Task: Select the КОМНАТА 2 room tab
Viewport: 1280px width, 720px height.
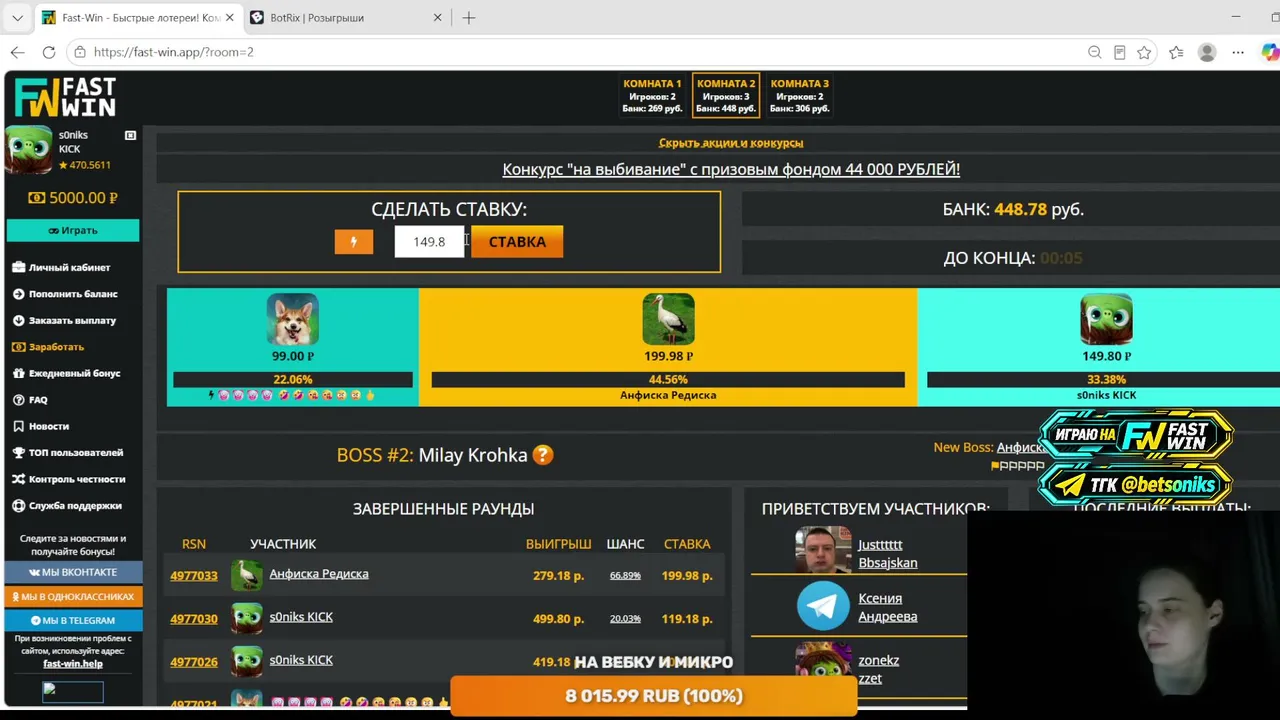Action: tap(726, 96)
